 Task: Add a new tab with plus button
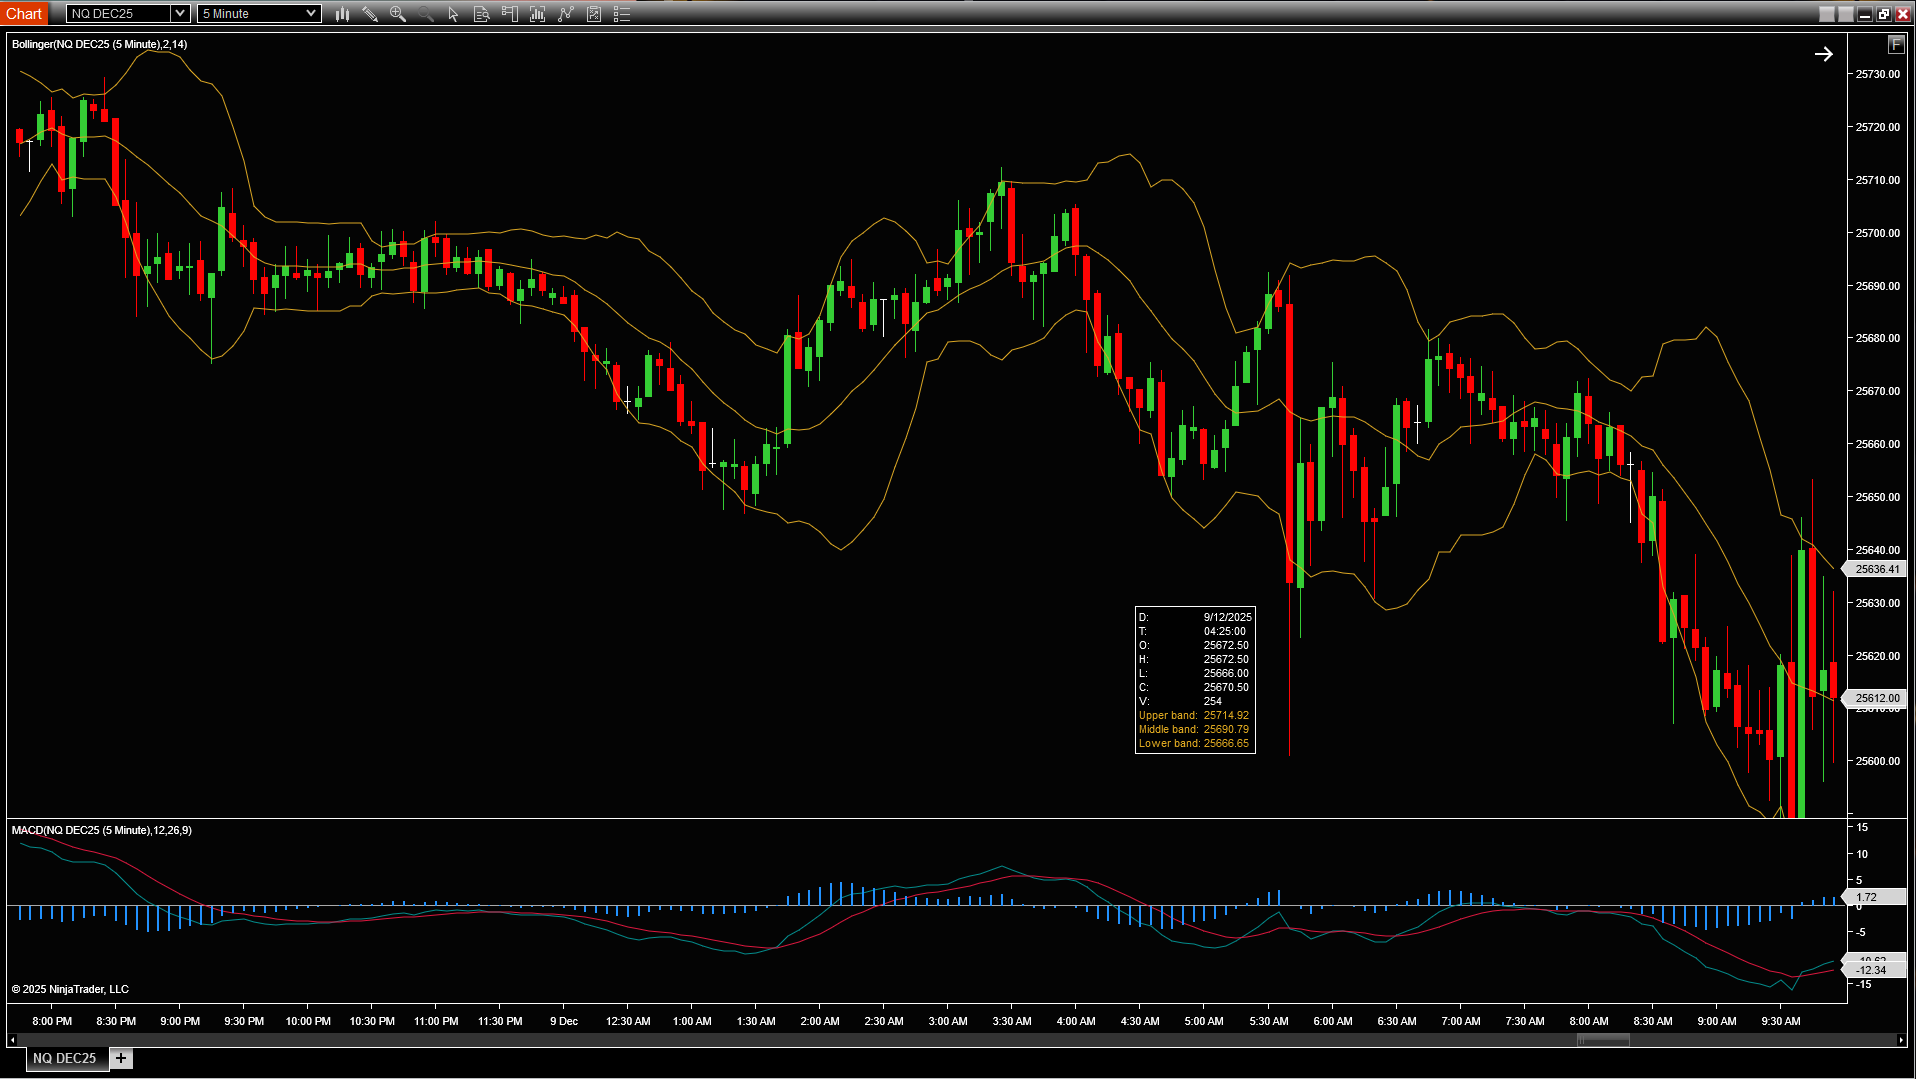[x=121, y=1058]
